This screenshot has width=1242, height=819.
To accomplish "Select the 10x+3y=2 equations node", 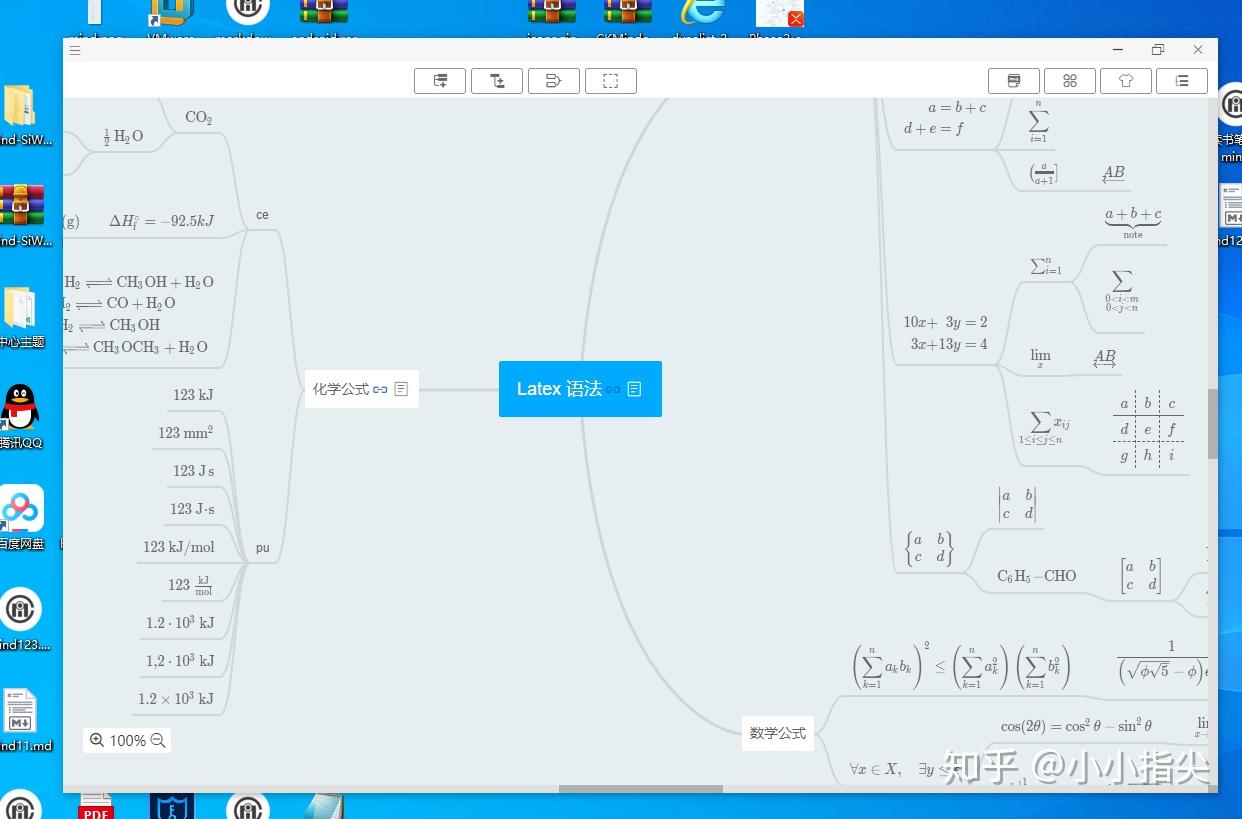I will 946,333.
